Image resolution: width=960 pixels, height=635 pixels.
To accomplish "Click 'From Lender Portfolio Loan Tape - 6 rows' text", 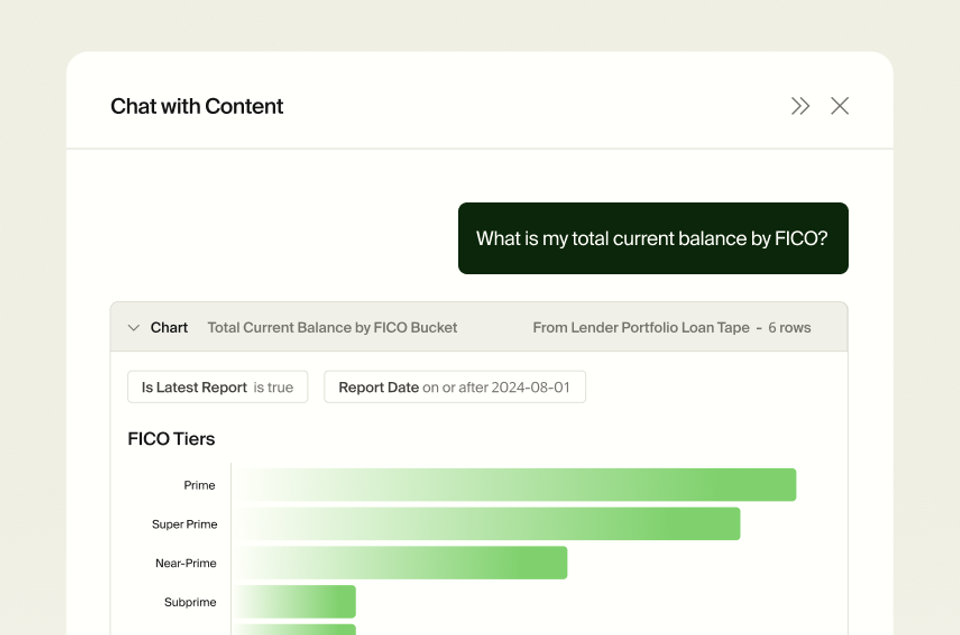I will [x=672, y=328].
